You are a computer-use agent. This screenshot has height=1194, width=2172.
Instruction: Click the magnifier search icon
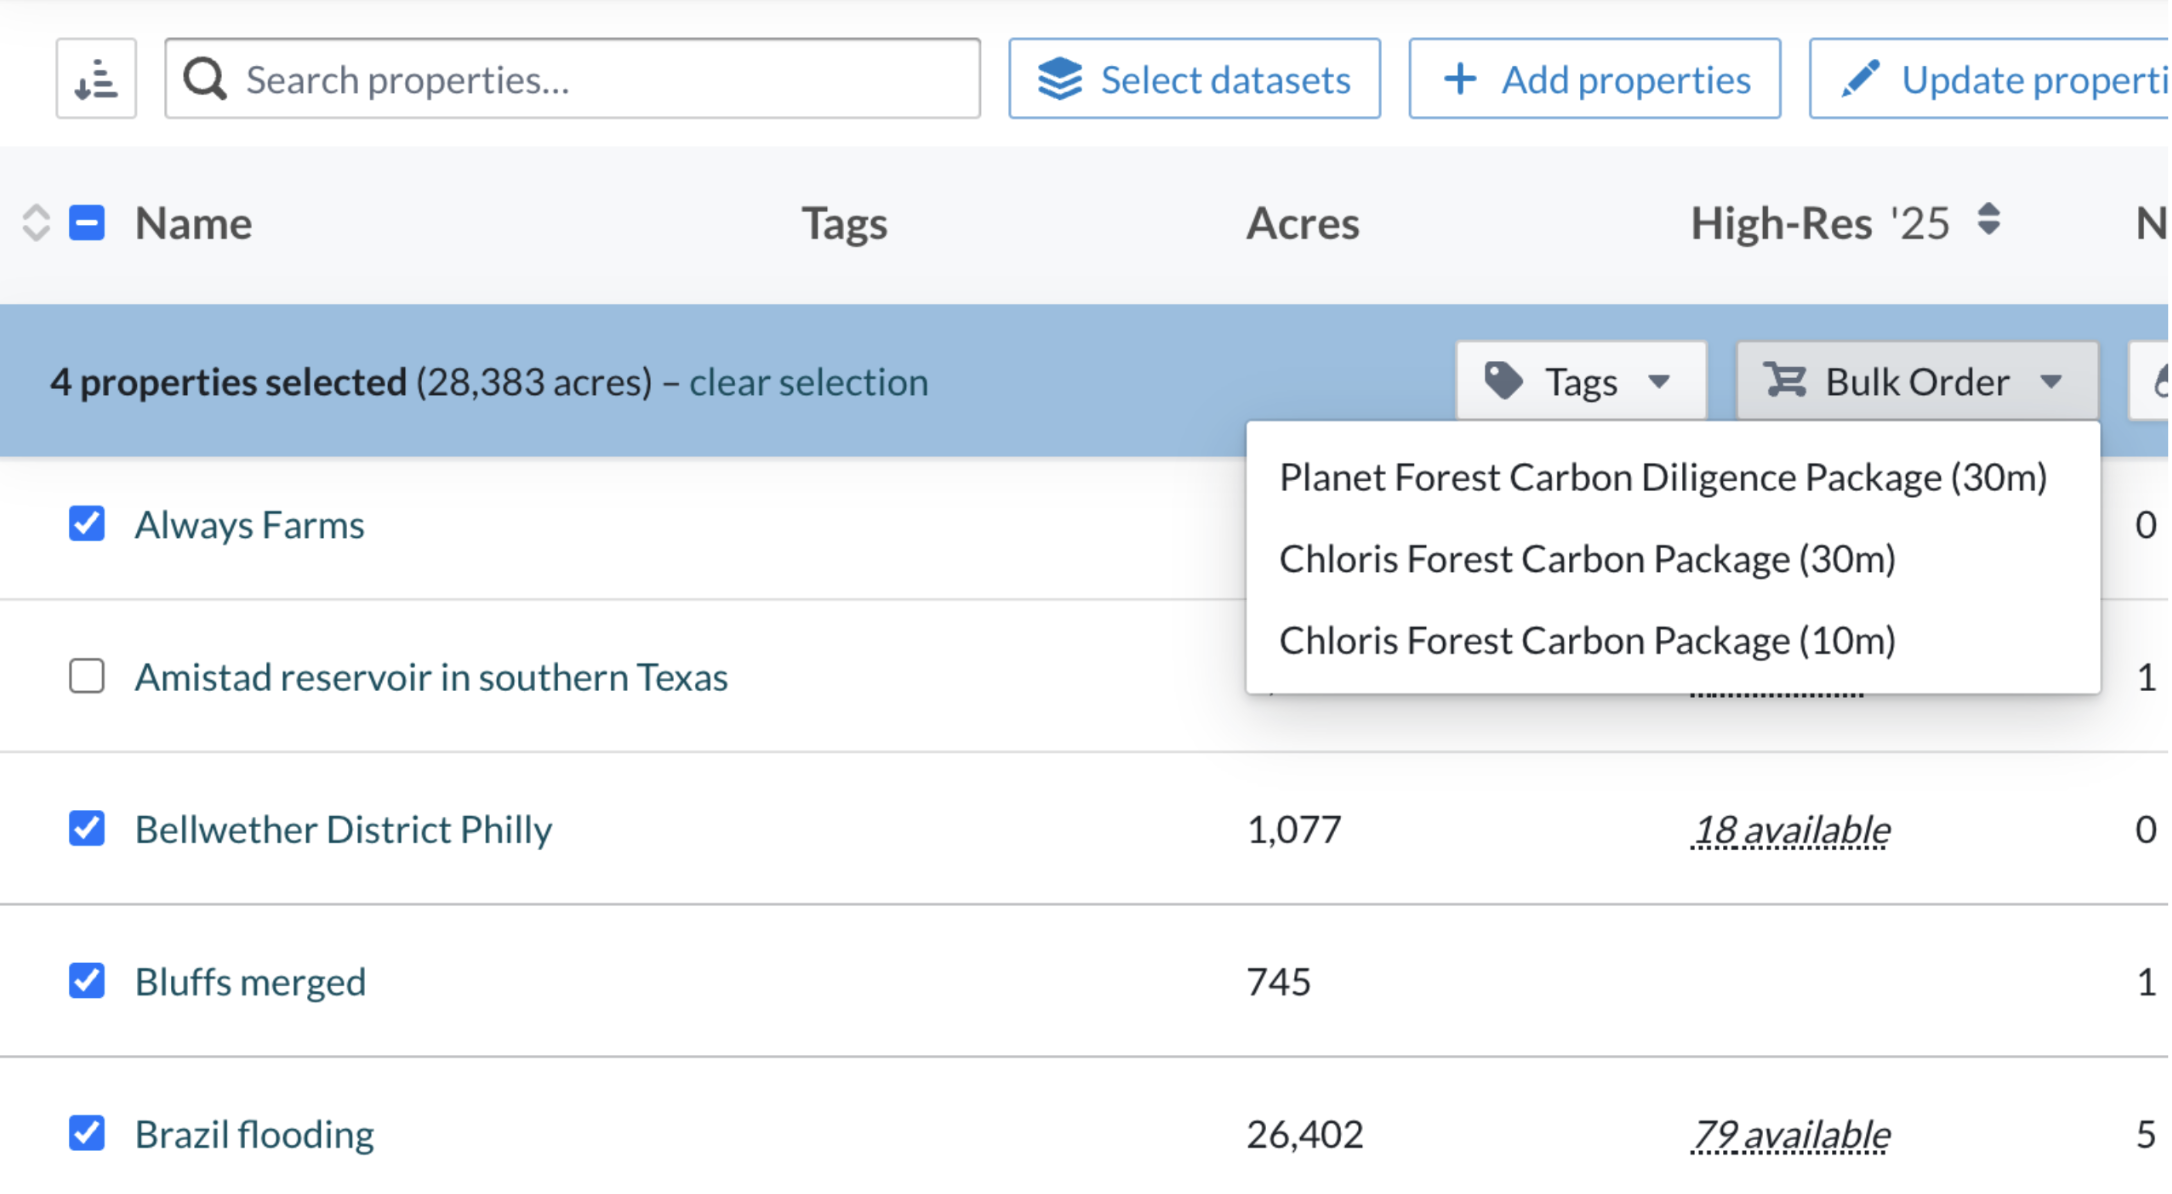pos(205,79)
